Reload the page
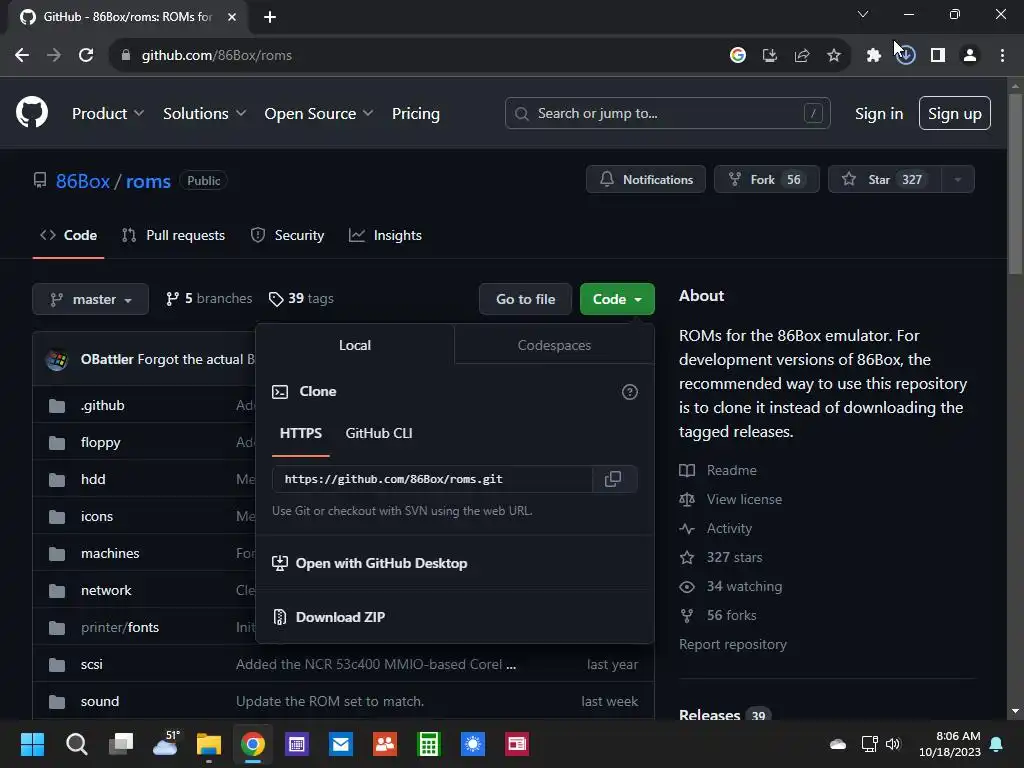Image resolution: width=1024 pixels, height=768 pixels. (x=86, y=56)
